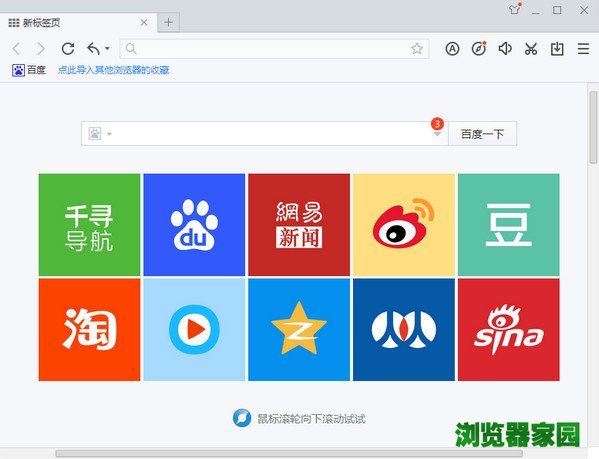Screen dimensions: 599x459
Task: Close the 新标签页 tab
Action: click(x=144, y=23)
